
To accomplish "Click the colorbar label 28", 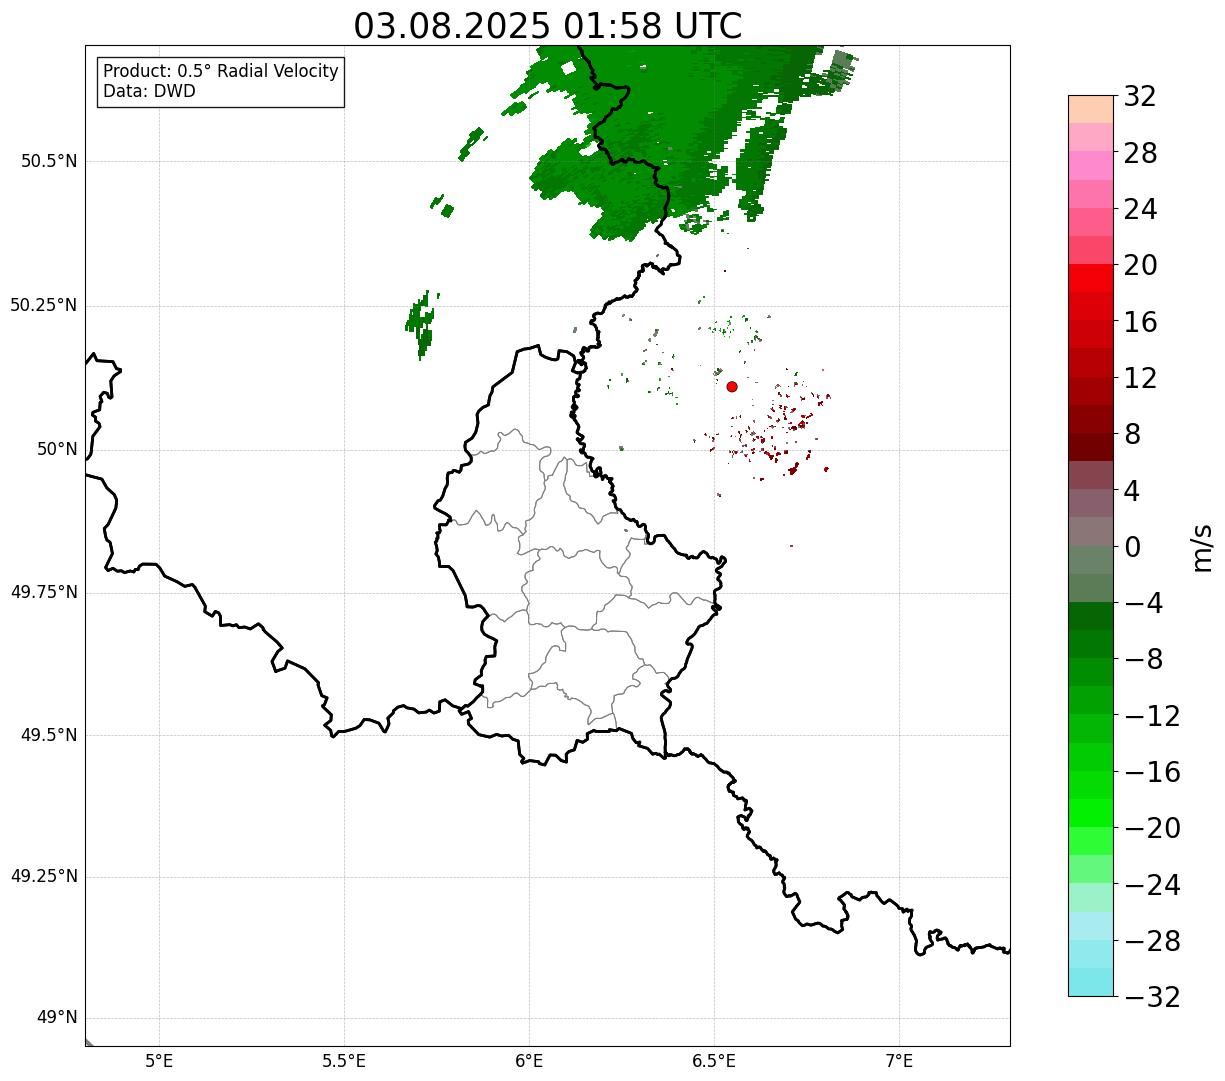I will (1140, 153).
